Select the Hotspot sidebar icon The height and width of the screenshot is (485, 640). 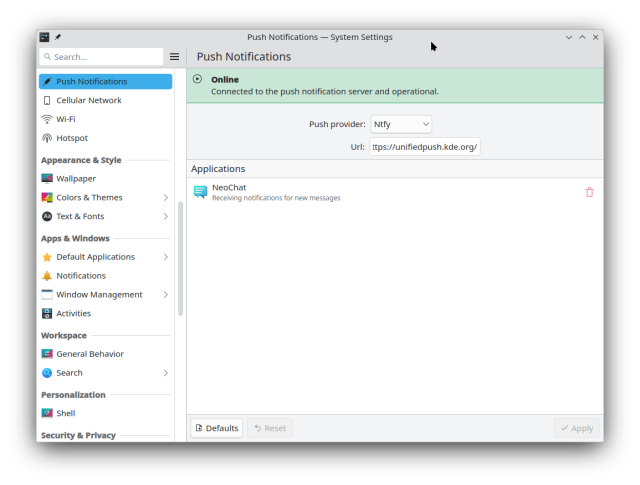pyautogui.click(x=47, y=138)
